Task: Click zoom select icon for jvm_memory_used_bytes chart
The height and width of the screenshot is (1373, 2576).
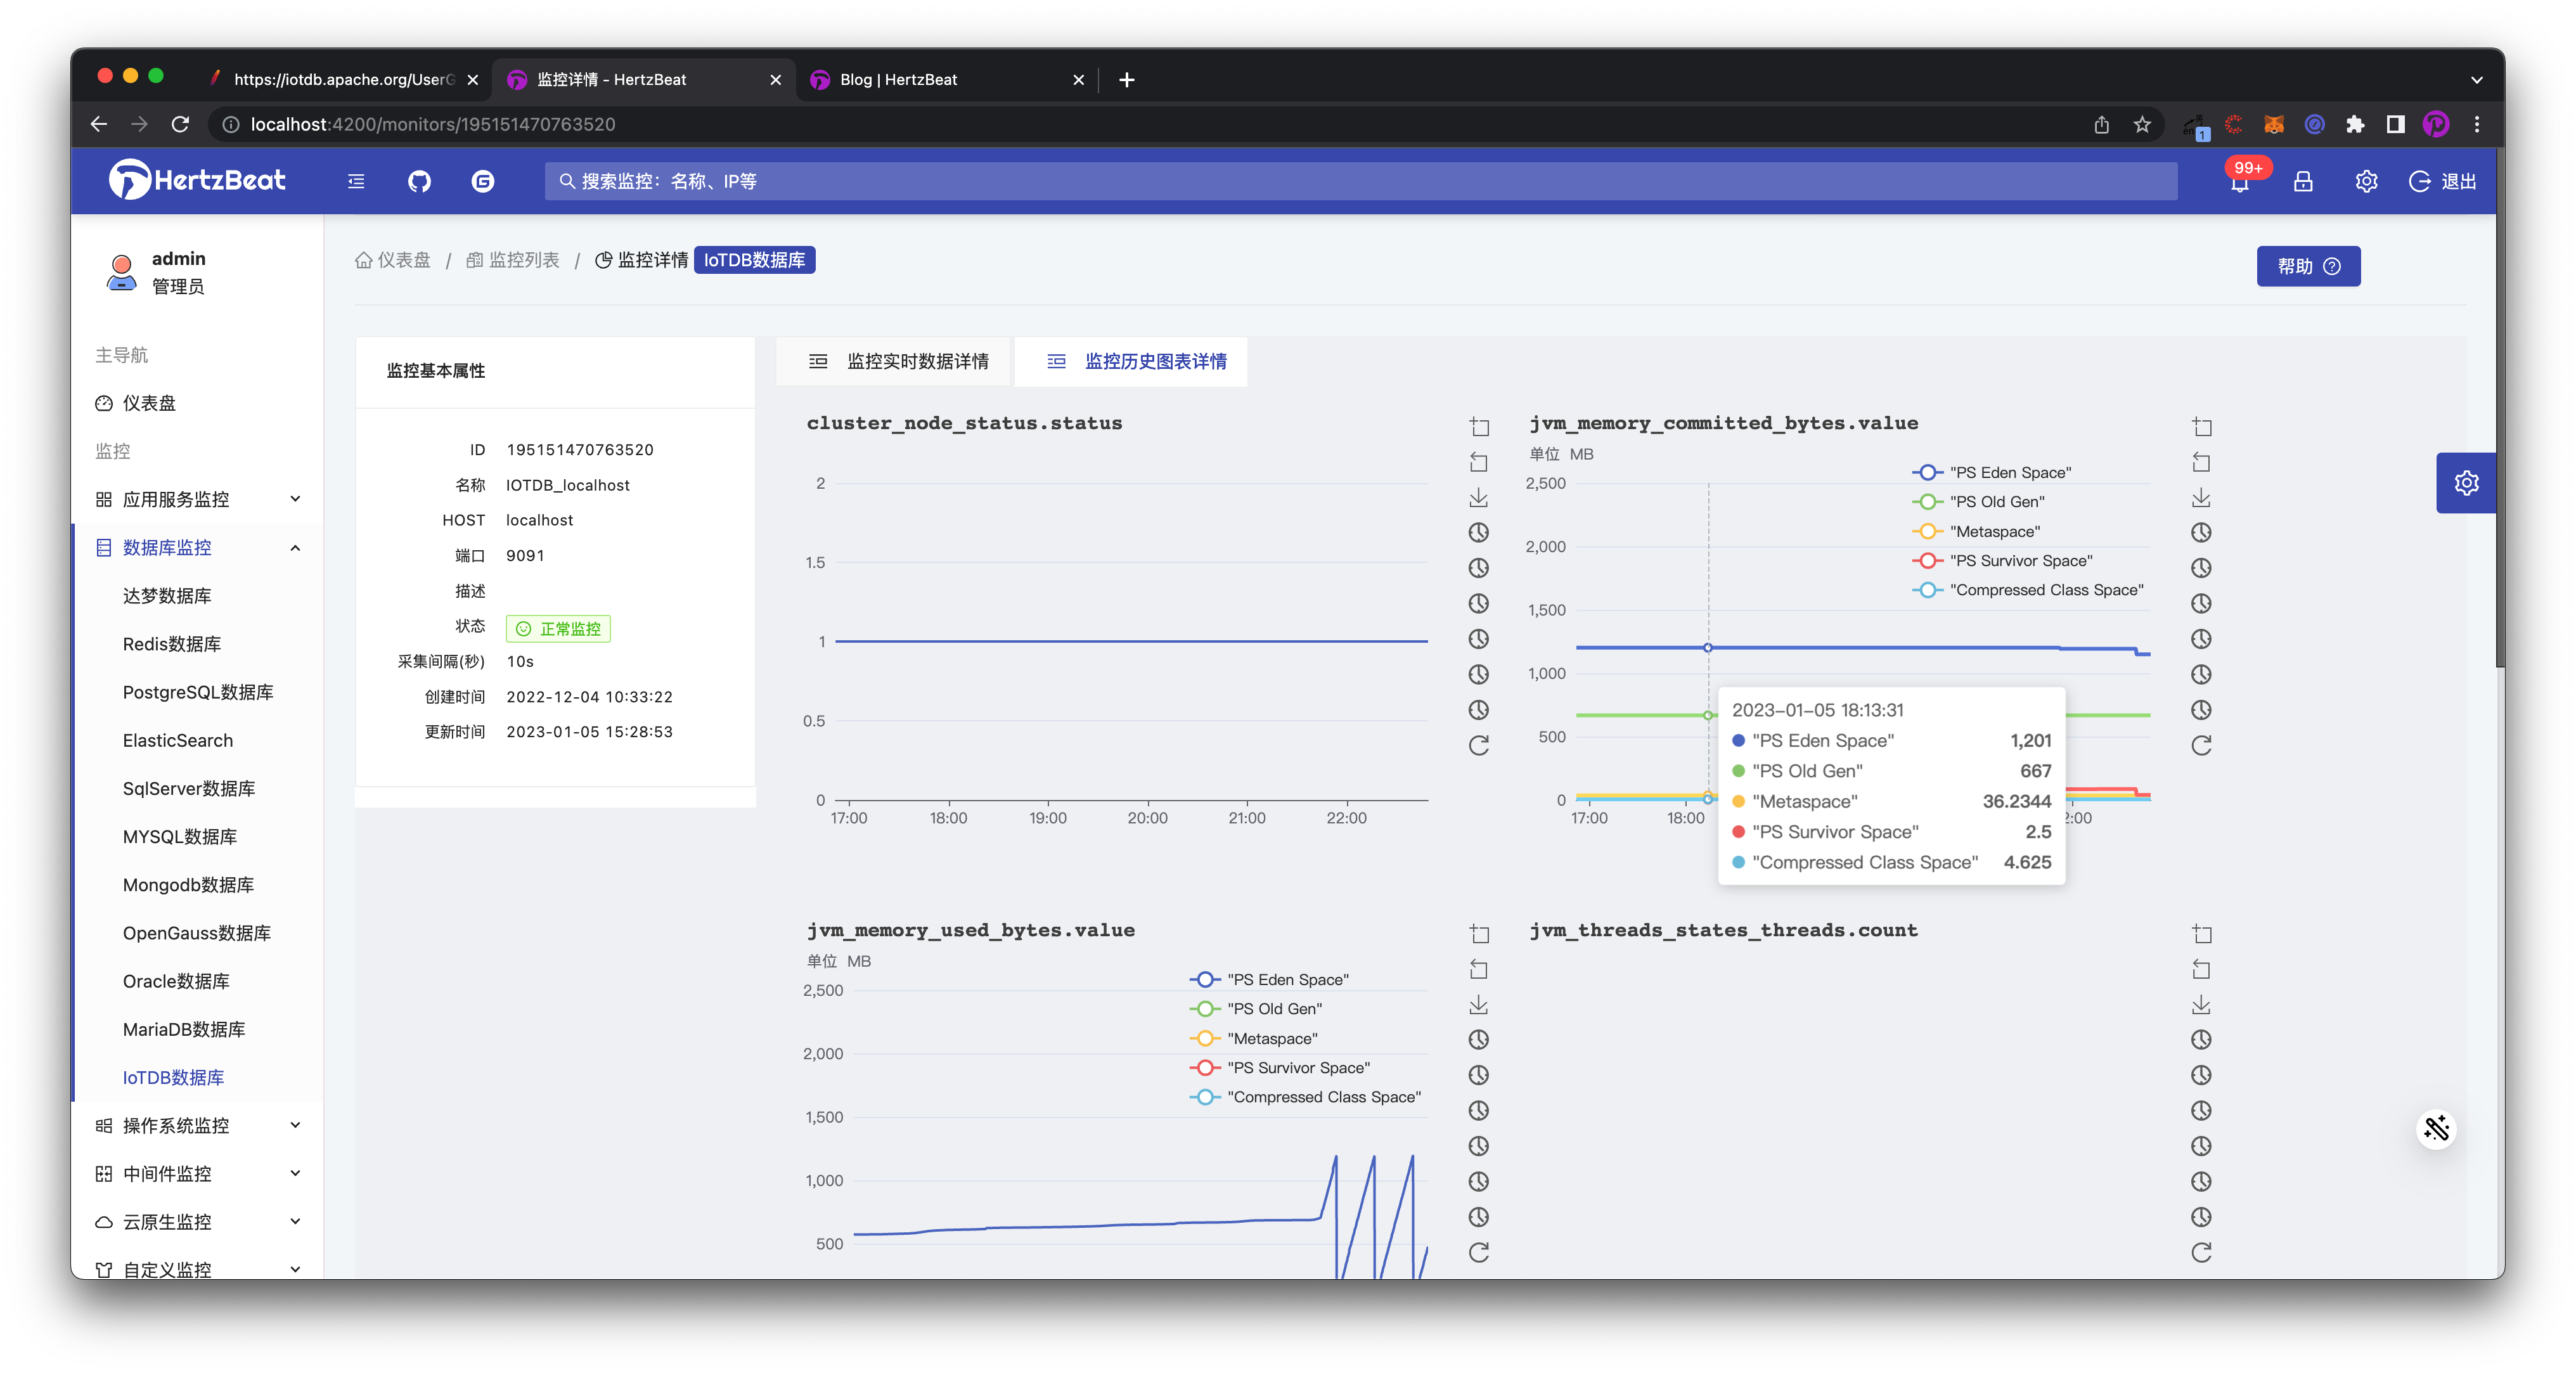Action: pos(1479,934)
